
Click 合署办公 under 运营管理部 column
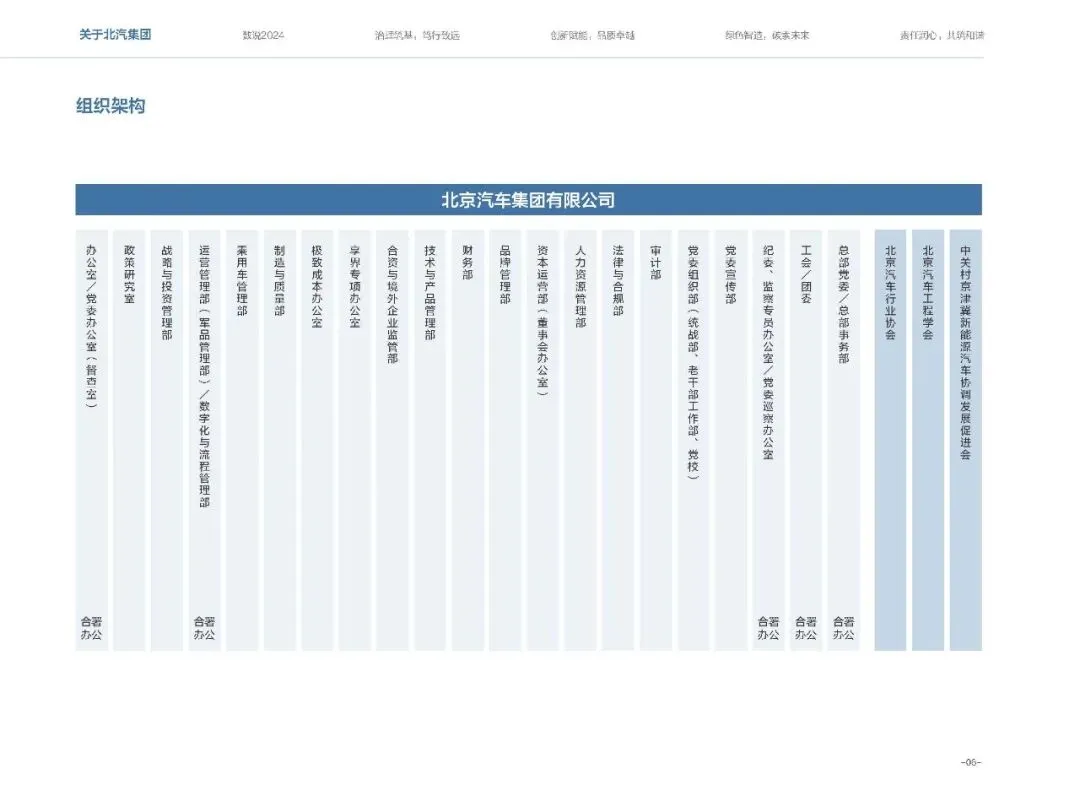click(205, 628)
